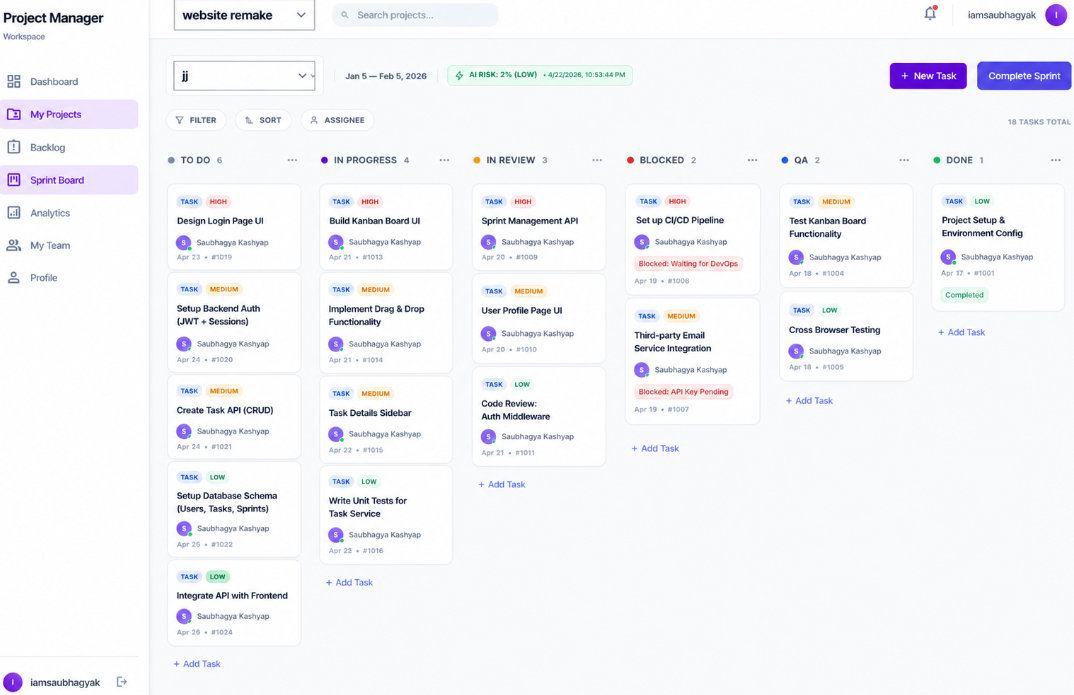The image size is (1074, 695).
Task: Add Task in the QA column
Action: 809,401
